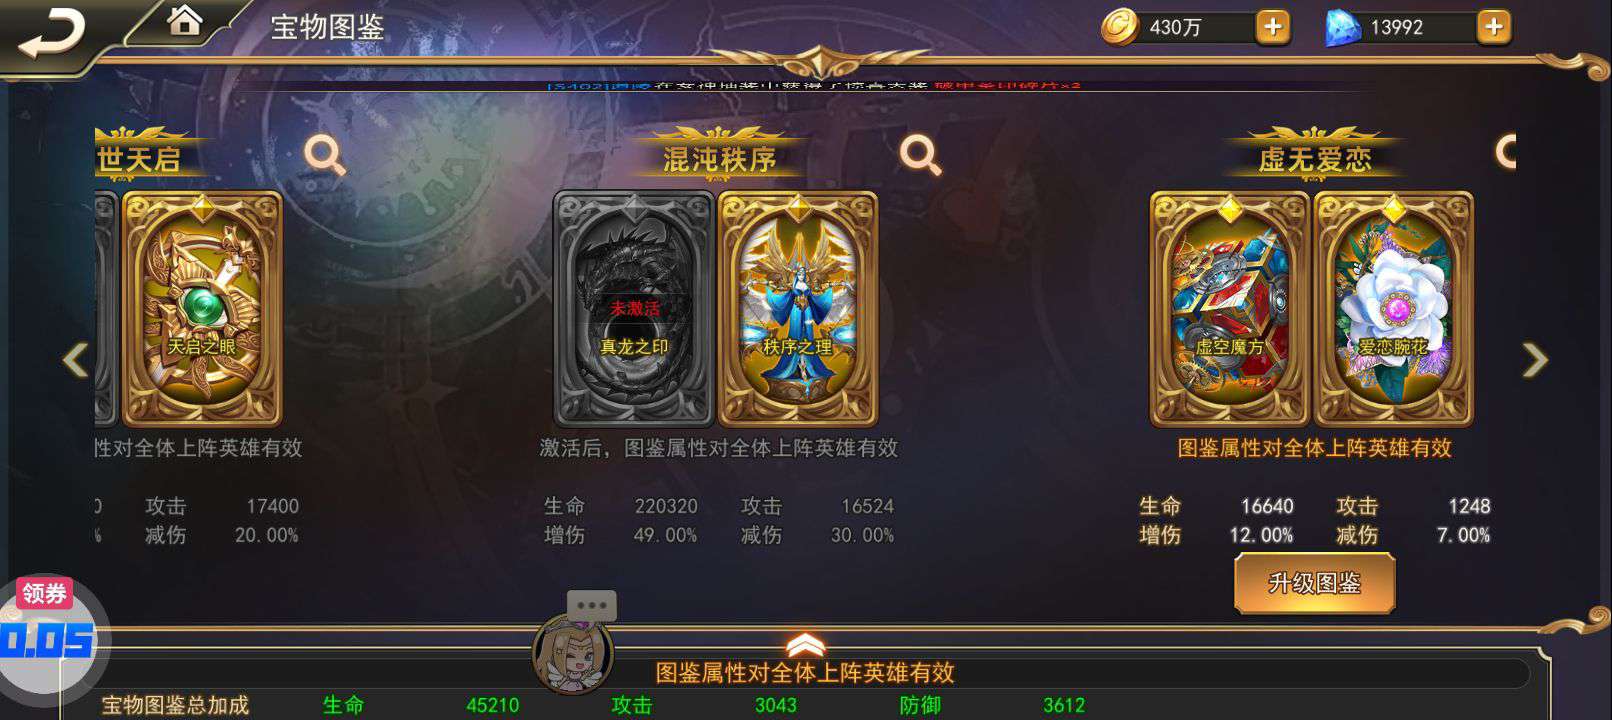Add gold coins with plus button
Screen dimensions: 1612x720
1272,27
